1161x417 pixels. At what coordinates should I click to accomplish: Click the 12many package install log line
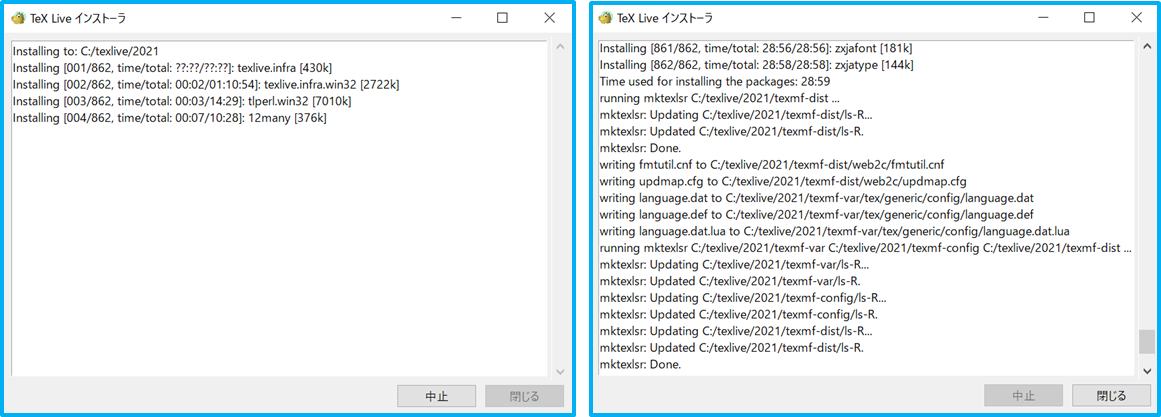(x=169, y=118)
